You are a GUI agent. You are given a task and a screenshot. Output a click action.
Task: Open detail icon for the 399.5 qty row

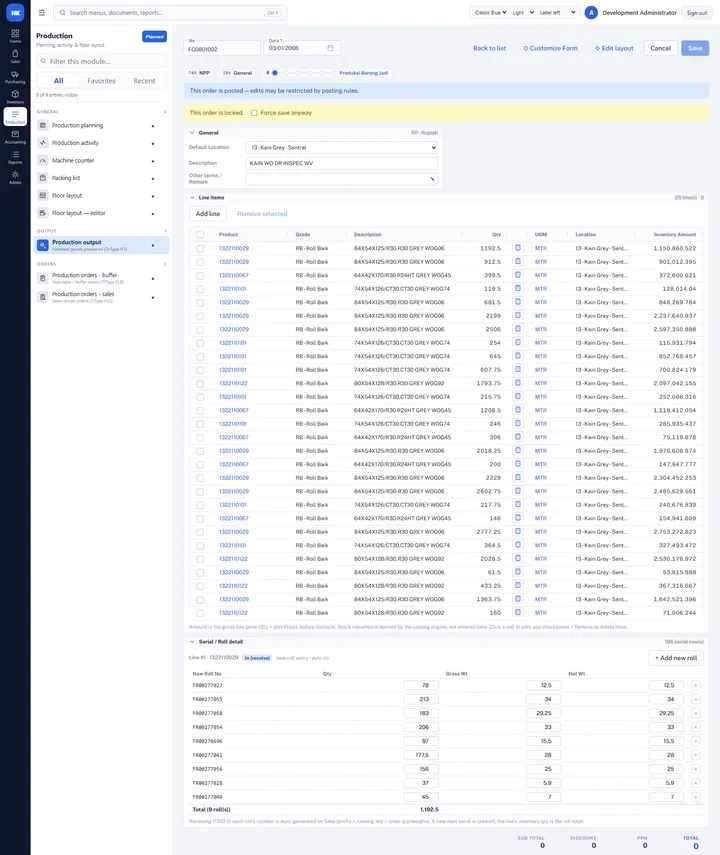click(518, 275)
